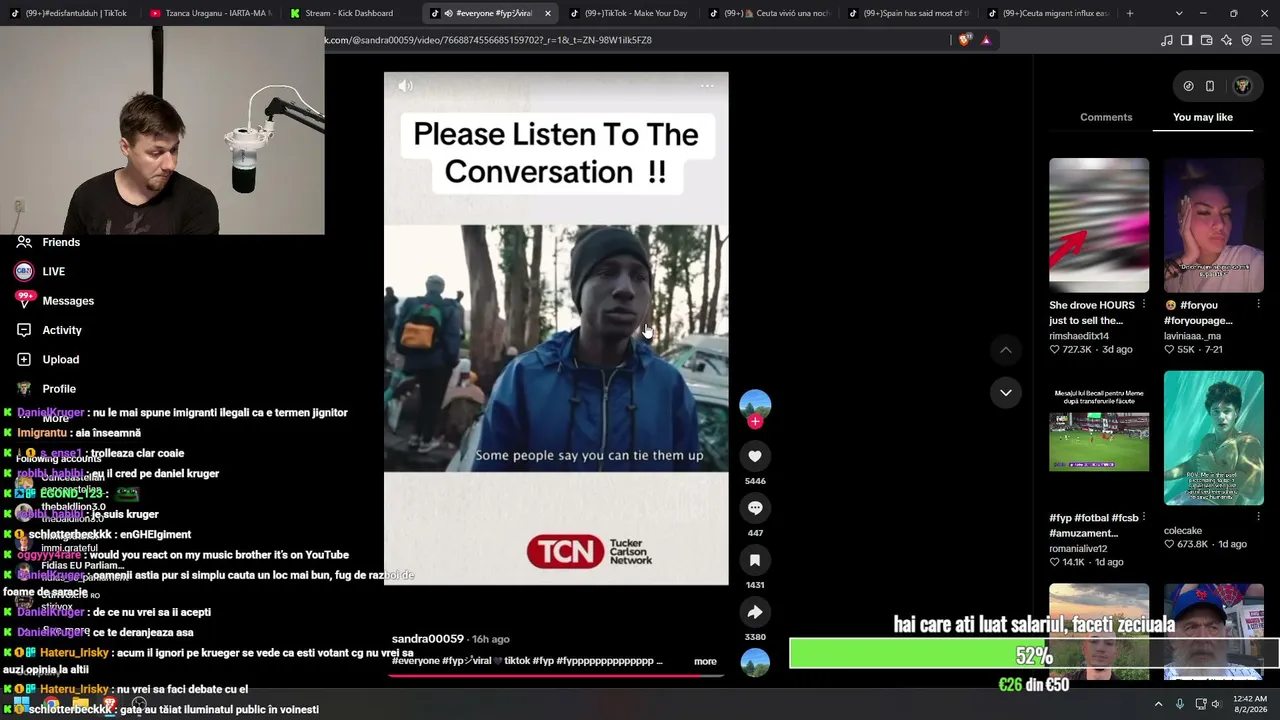Open the Brave Shields lion icon
This screenshot has width=1280, height=720.
click(964, 40)
